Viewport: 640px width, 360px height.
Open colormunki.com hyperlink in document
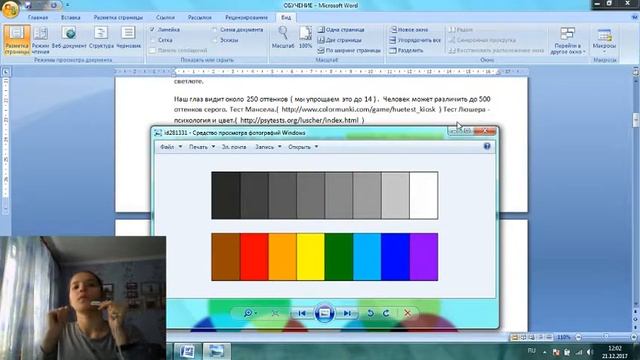[358, 109]
